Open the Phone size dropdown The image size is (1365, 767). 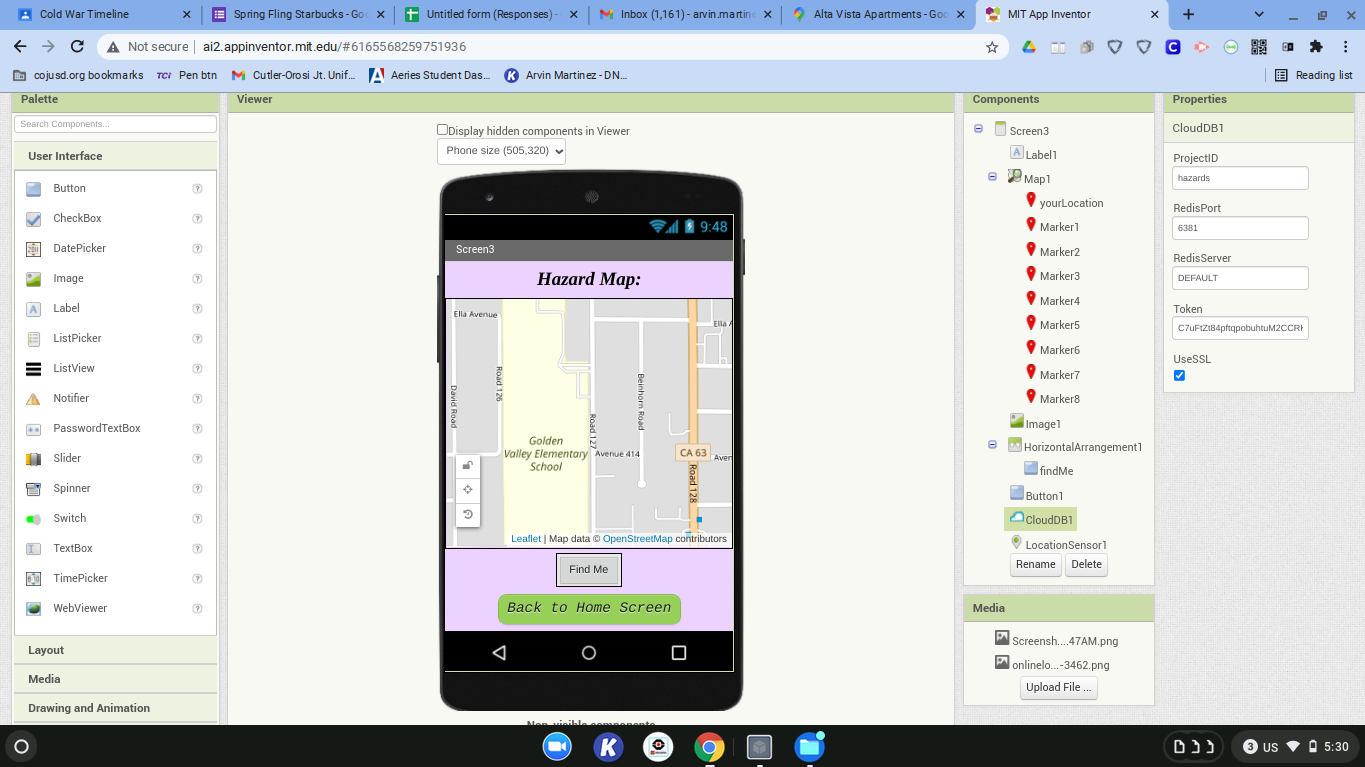[x=501, y=151]
